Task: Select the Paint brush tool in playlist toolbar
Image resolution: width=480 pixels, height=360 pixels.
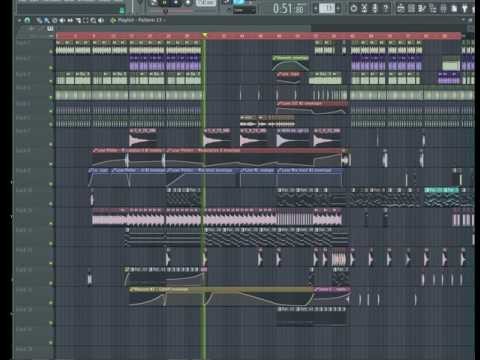Action: pyautogui.click(x=47, y=21)
